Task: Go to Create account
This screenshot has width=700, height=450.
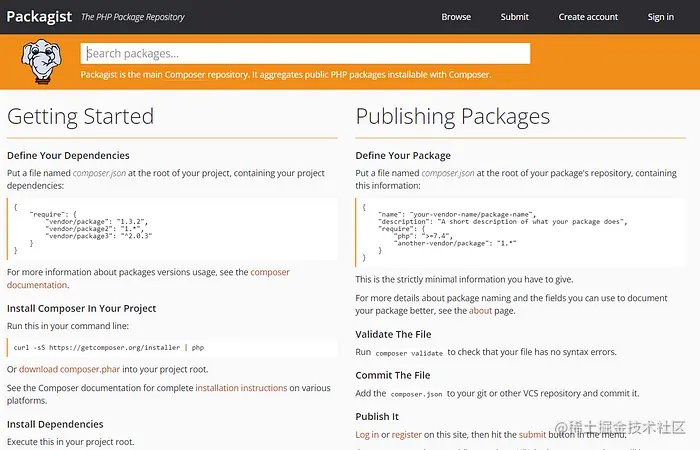Action: 588,17
